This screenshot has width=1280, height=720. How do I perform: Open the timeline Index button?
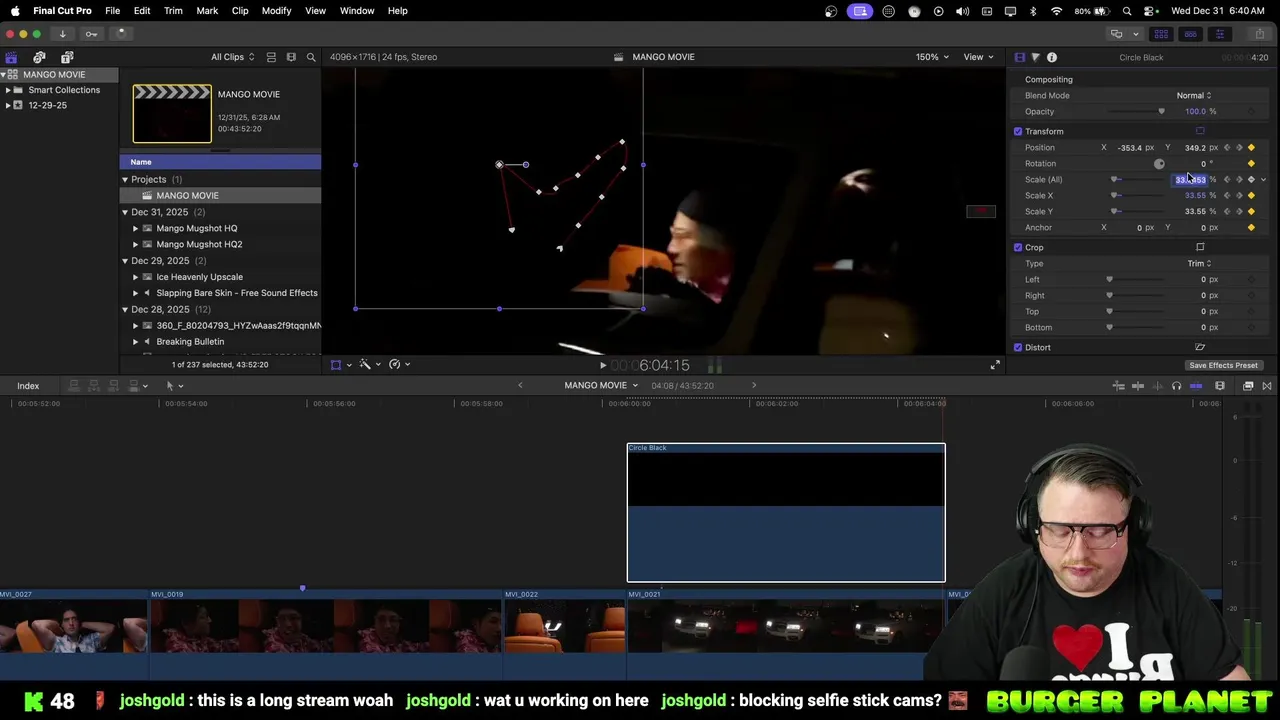[28, 386]
